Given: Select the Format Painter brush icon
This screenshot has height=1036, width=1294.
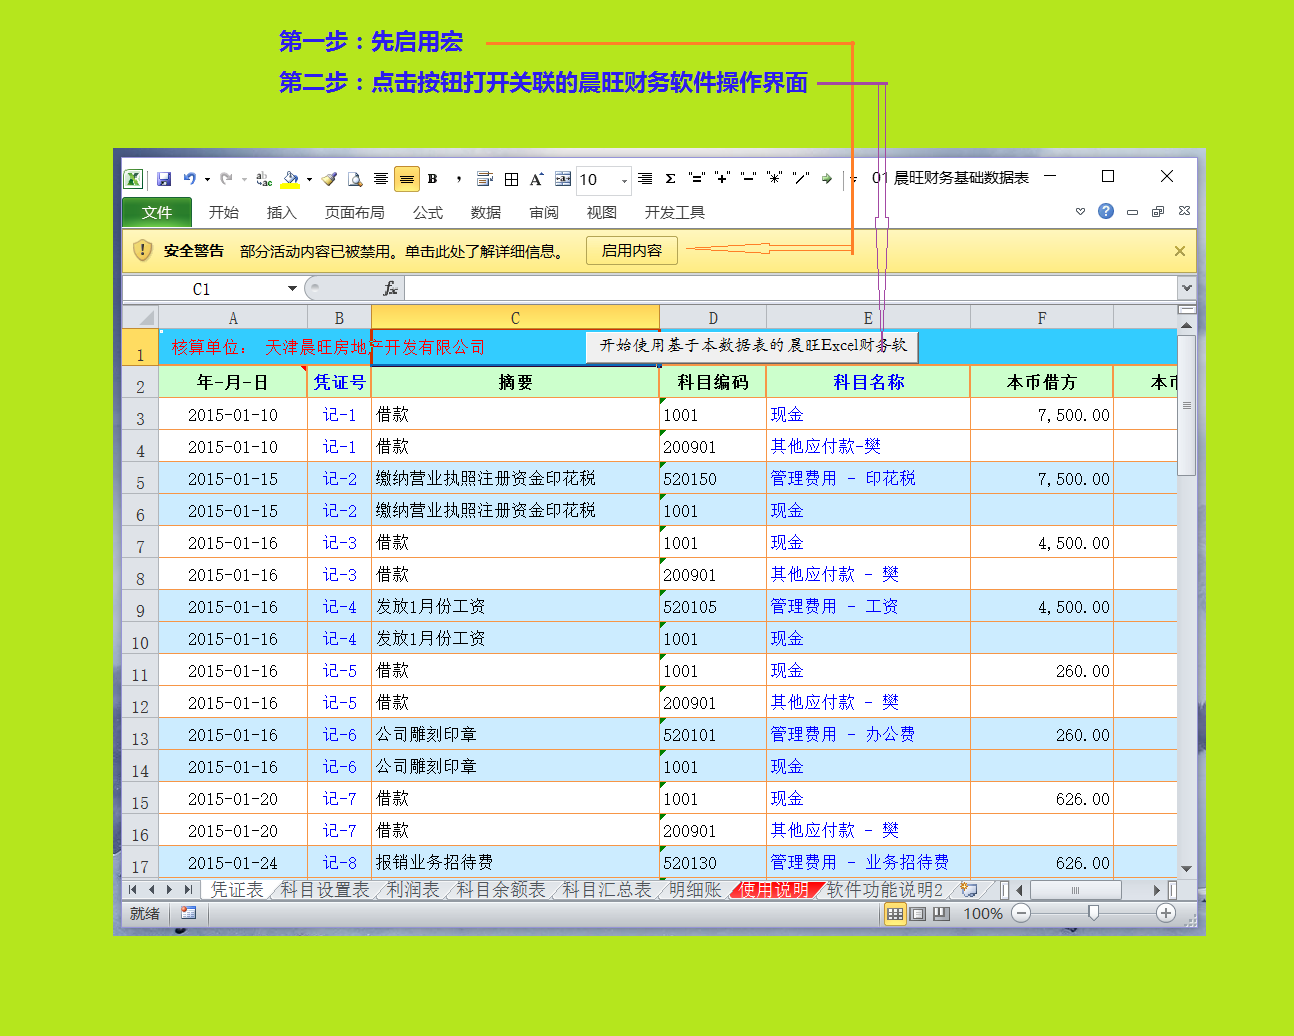Looking at the screenshot, I should click(x=330, y=179).
